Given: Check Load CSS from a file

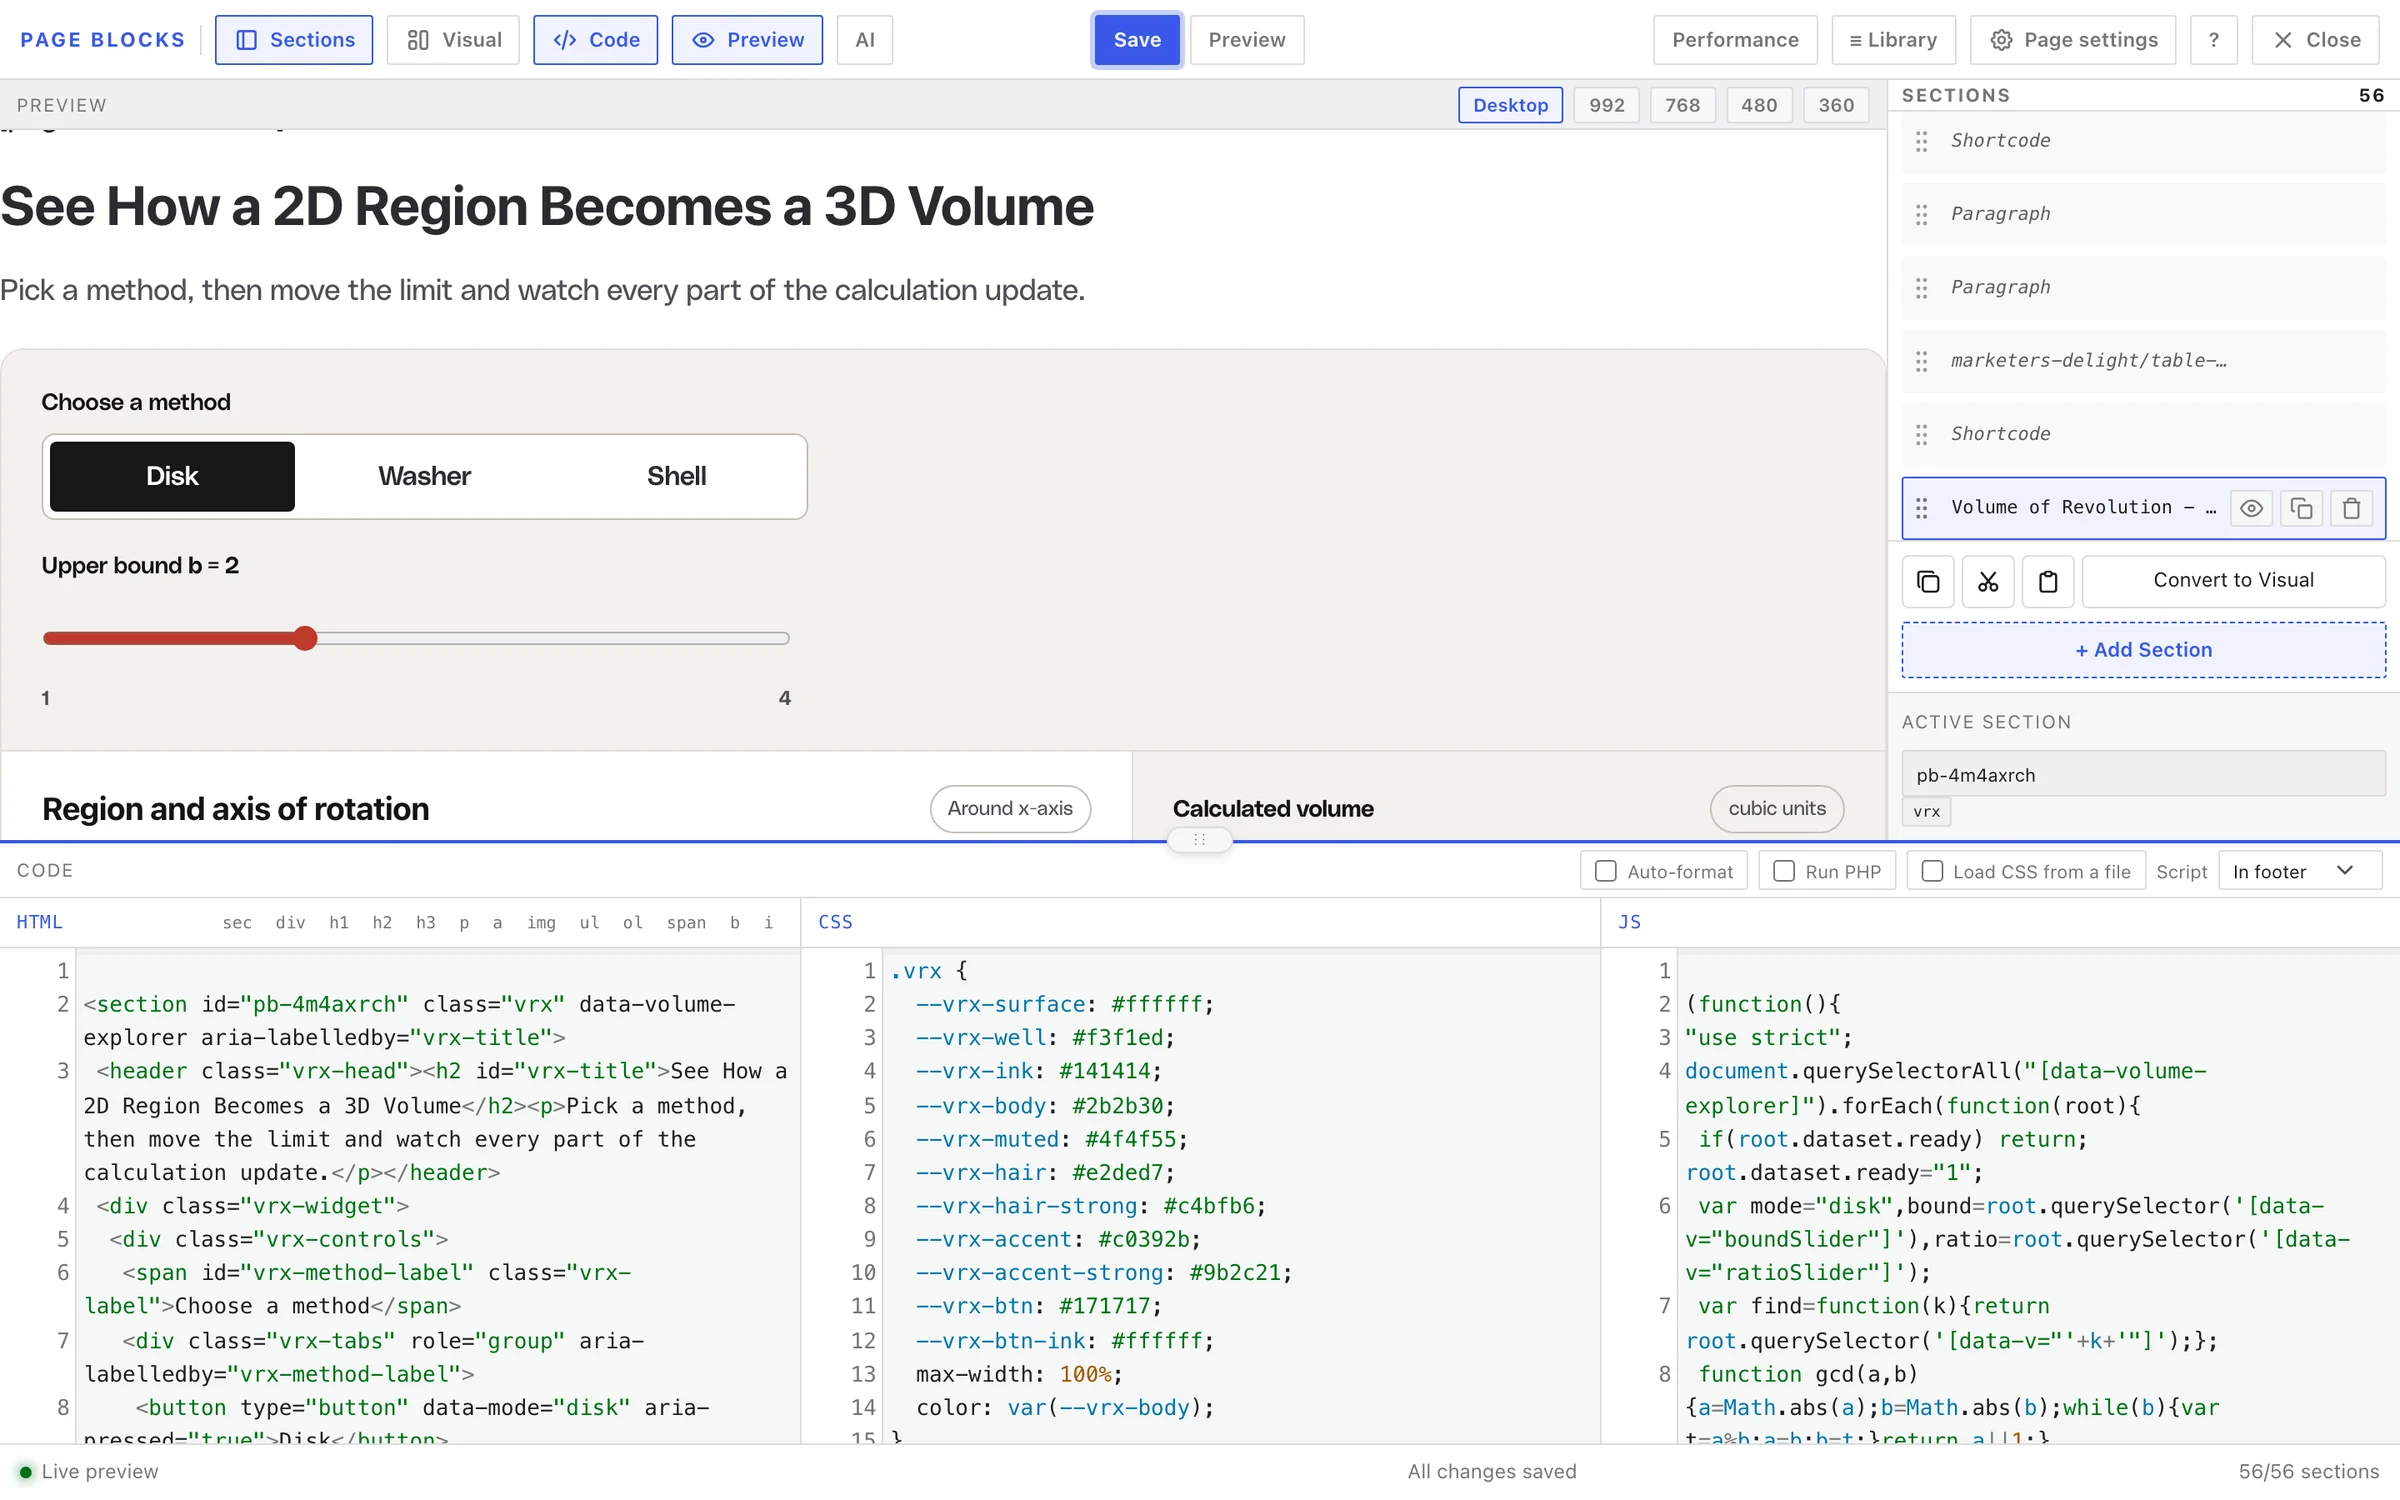Looking at the screenshot, I should [x=1933, y=871].
